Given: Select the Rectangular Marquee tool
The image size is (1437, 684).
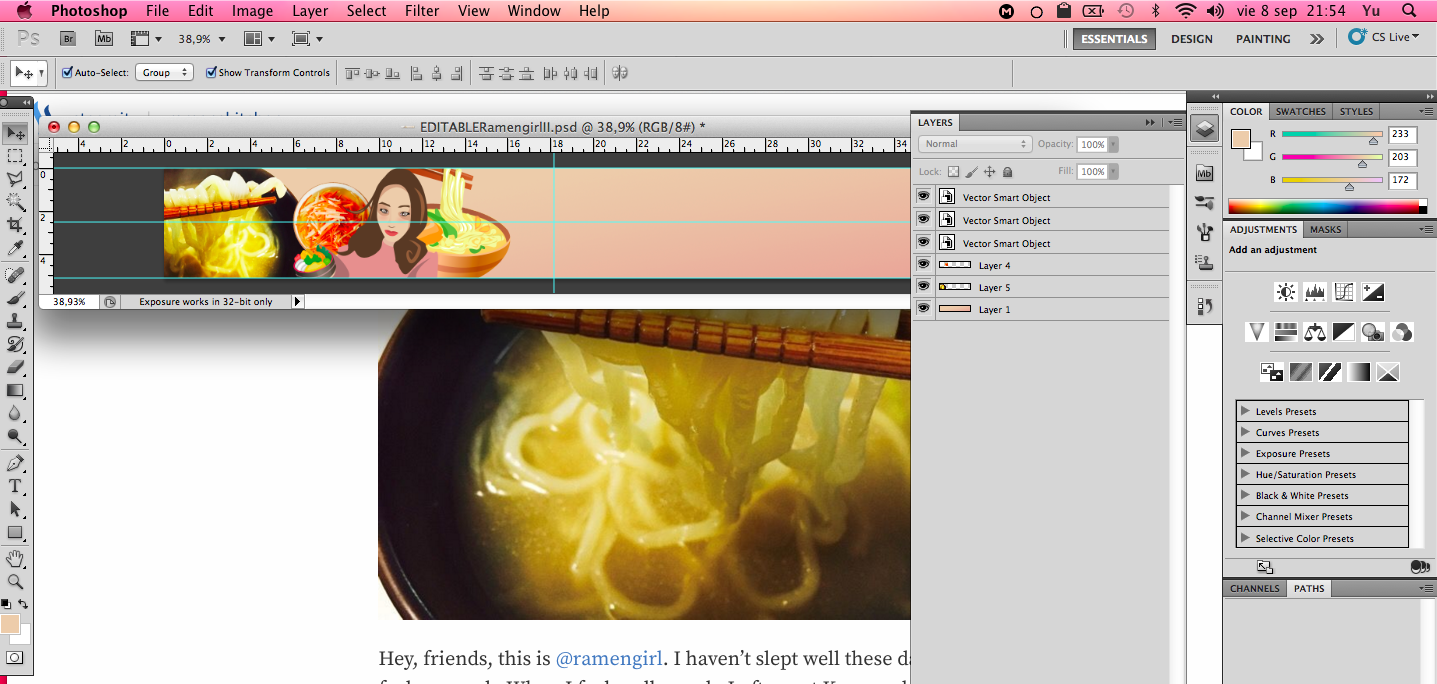Looking at the screenshot, I should pyautogui.click(x=15, y=156).
